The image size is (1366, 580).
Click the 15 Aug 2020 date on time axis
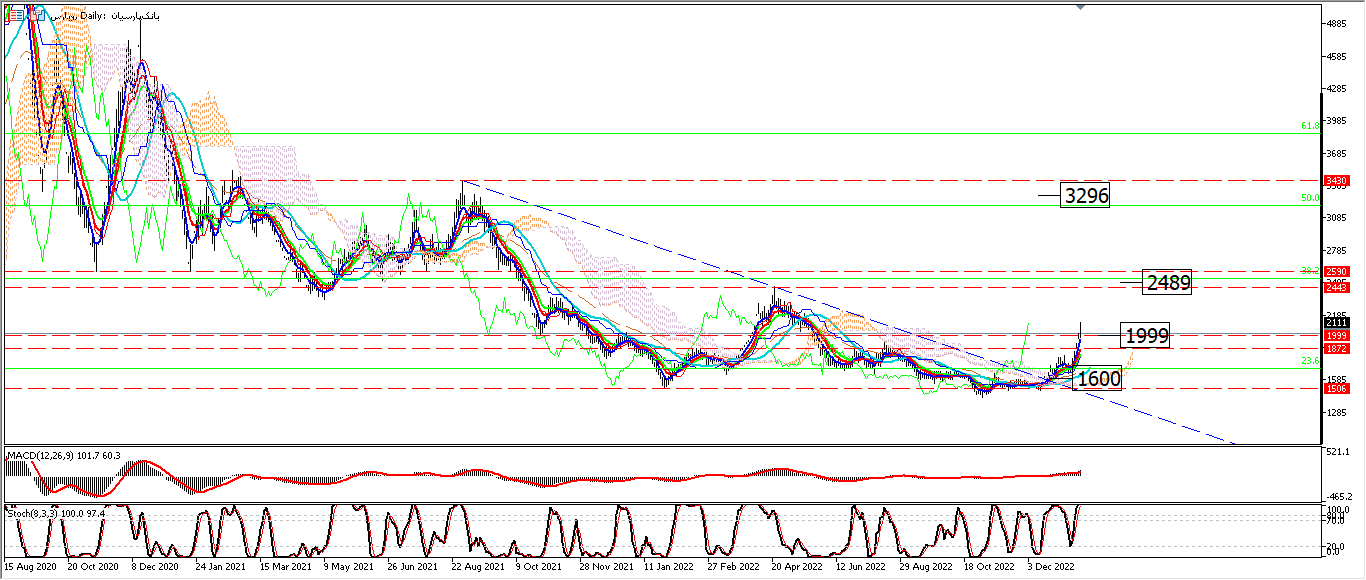pos(30,566)
